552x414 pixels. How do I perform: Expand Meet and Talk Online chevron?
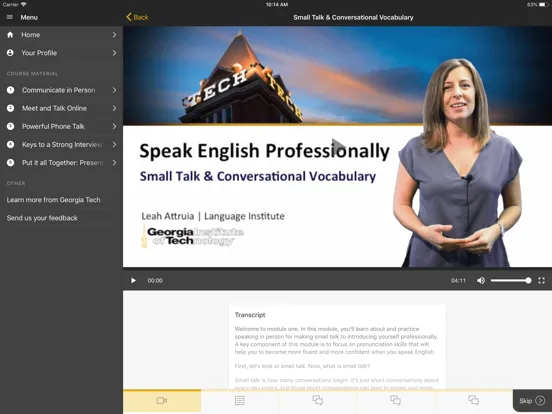[x=114, y=108]
